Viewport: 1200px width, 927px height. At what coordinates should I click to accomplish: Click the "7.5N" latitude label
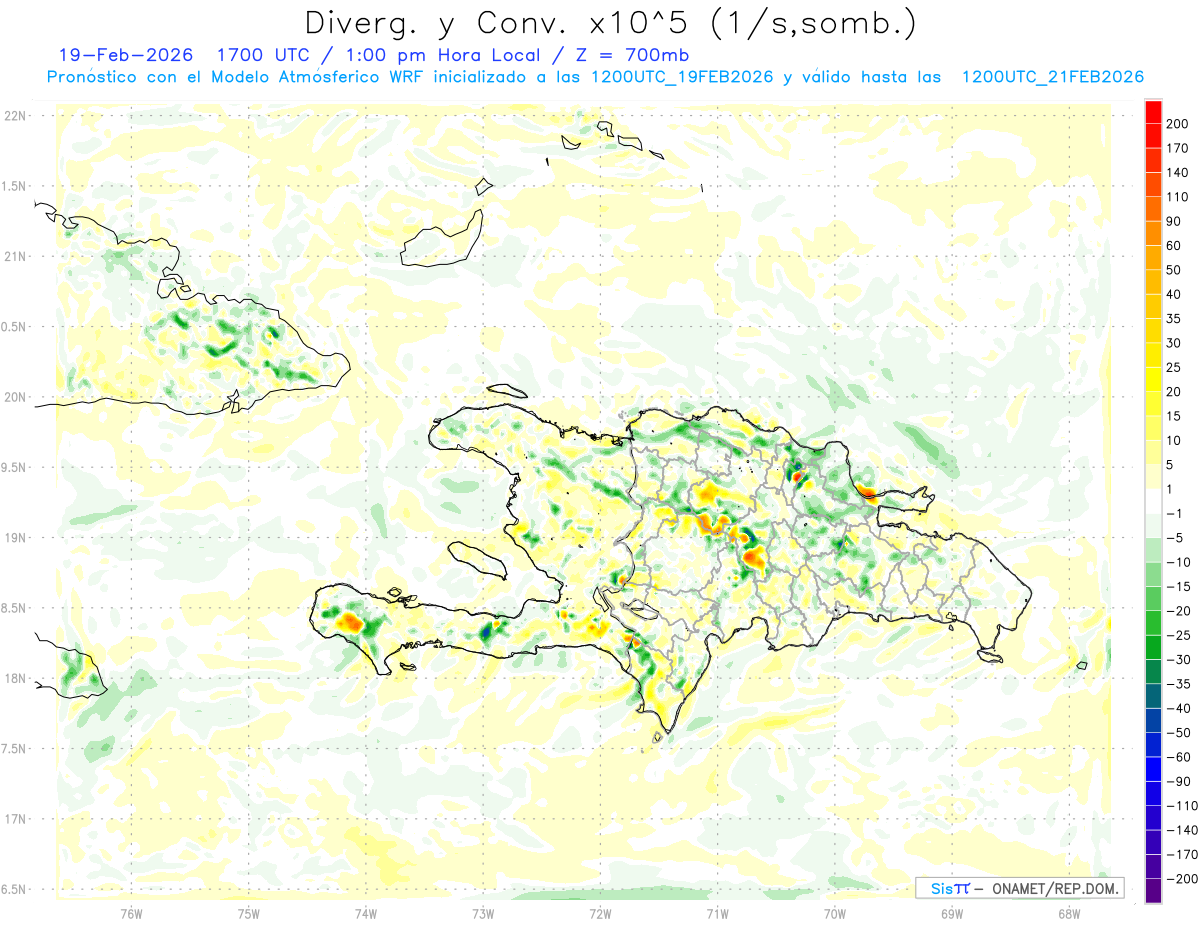coord(14,749)
